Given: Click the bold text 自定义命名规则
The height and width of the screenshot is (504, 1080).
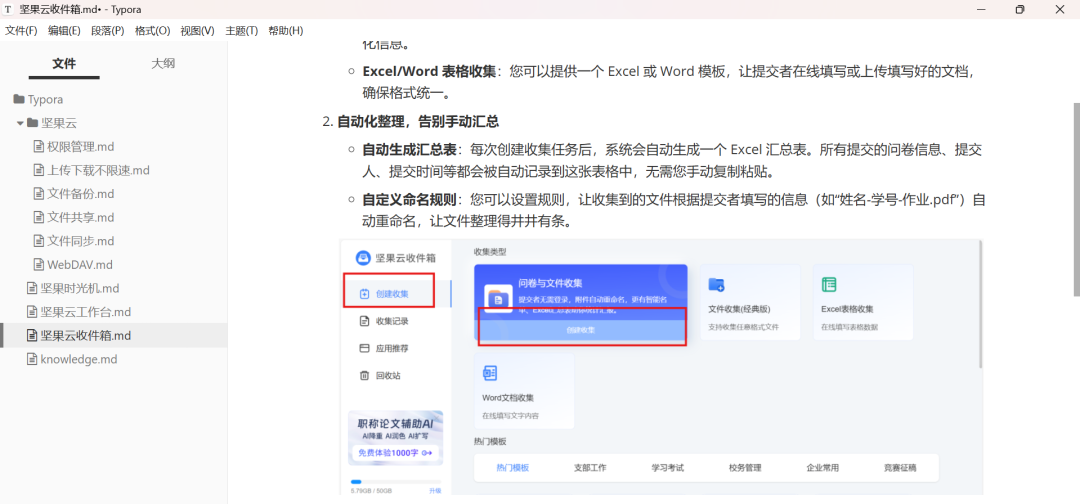Looking at the screenshot, I should tap(409, 200).
